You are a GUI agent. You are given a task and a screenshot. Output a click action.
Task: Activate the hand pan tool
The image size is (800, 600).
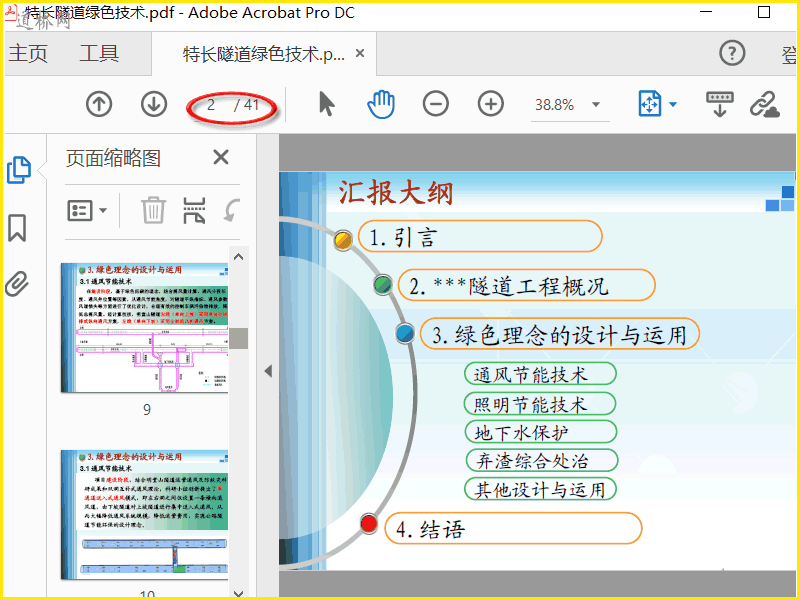(x=381, y=104)
